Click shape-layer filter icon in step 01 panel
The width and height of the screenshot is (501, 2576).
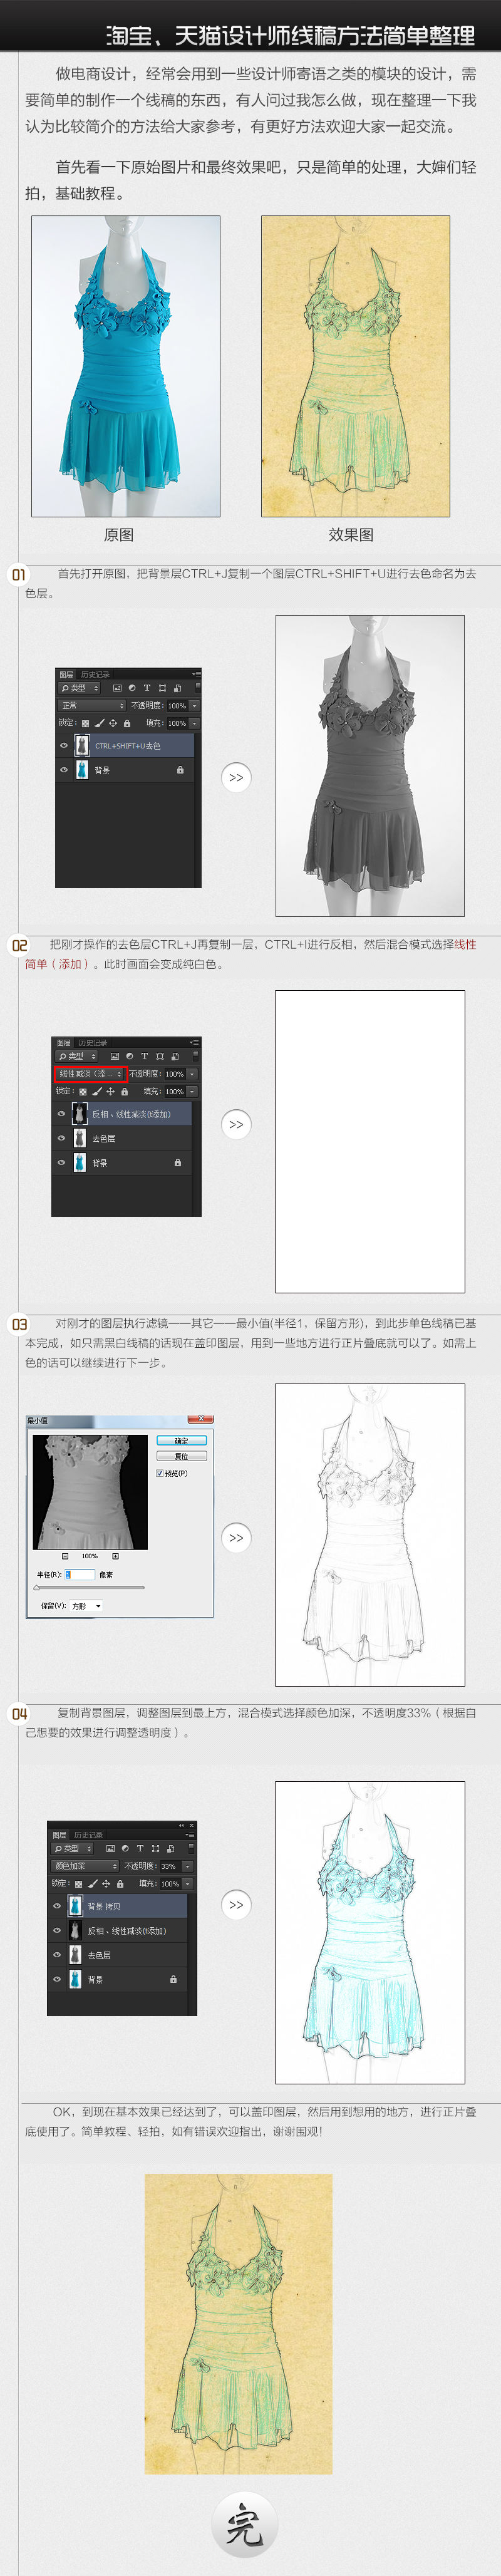(x=162, y=688)
